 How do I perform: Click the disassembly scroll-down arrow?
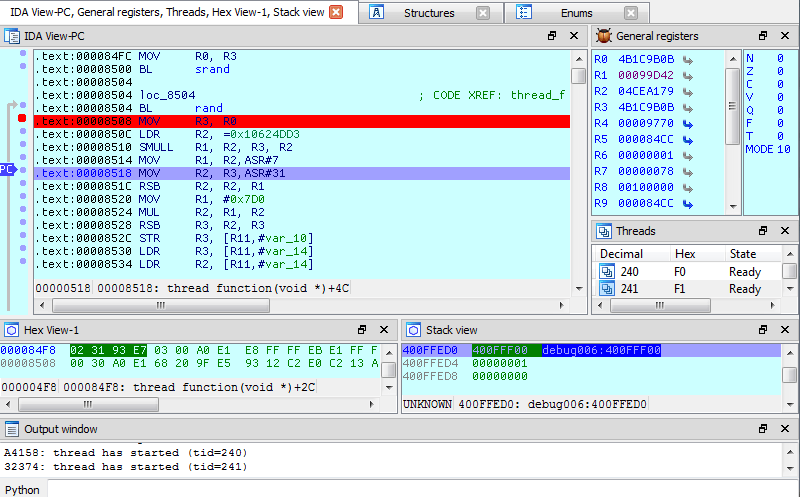(579, 289)
